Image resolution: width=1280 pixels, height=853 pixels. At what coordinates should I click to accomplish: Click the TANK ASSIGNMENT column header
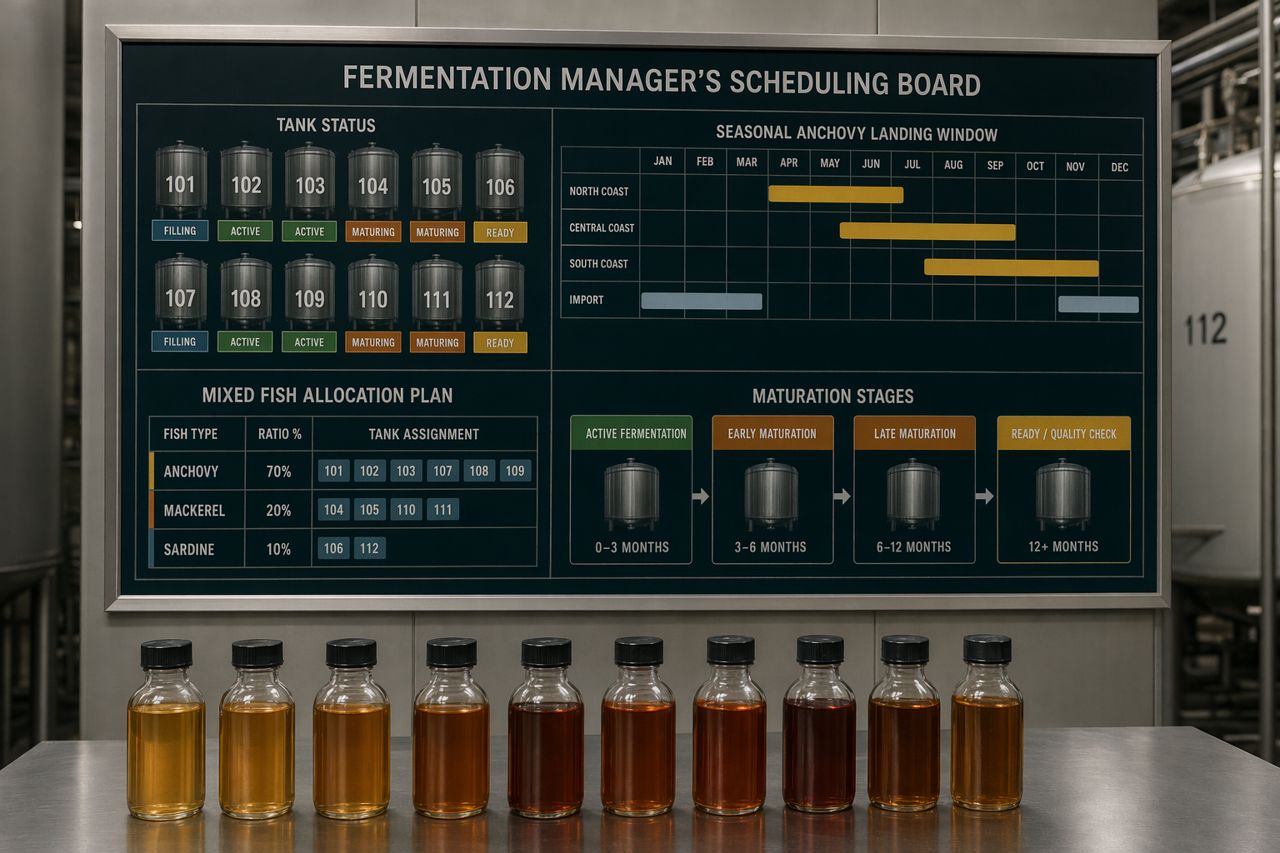tap(424, 434)
